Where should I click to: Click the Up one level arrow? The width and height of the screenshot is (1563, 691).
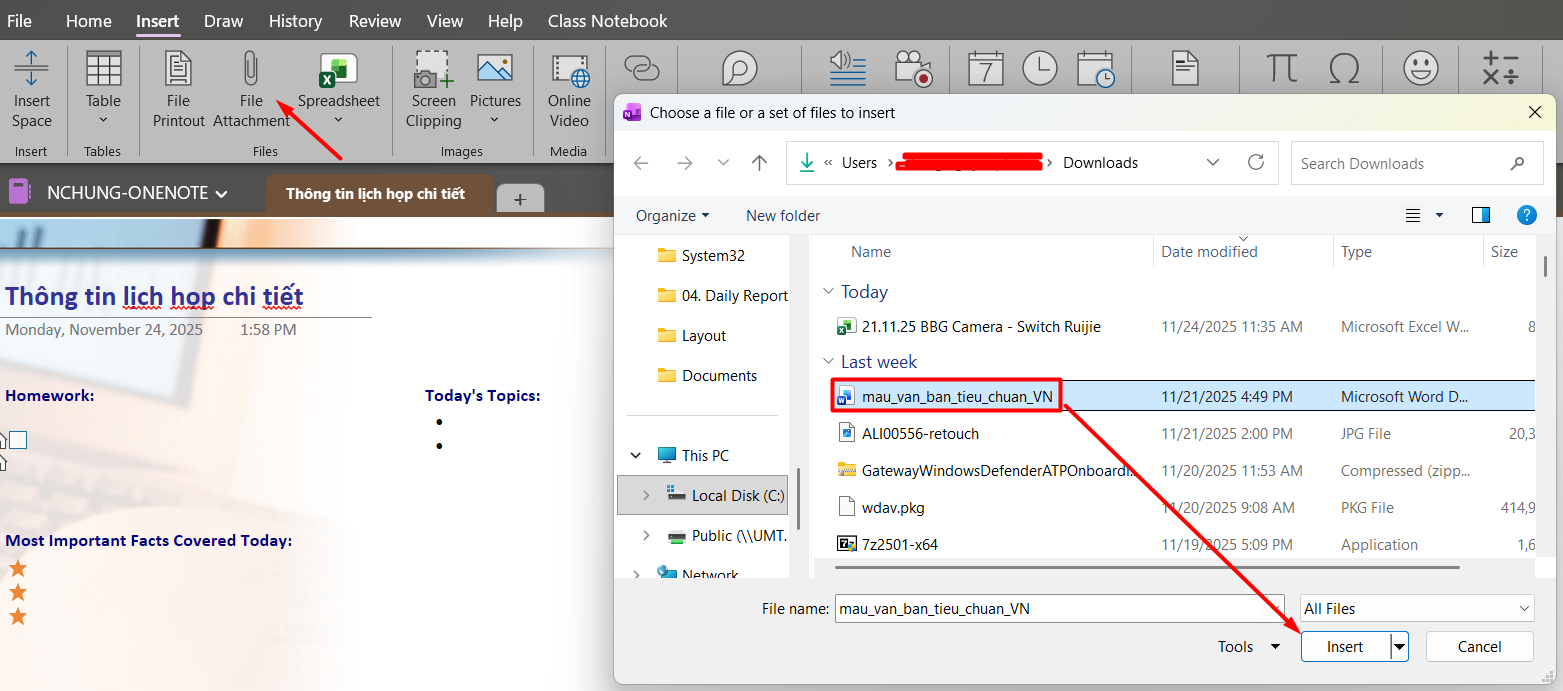pyautogui.click(x=760, y=163)
